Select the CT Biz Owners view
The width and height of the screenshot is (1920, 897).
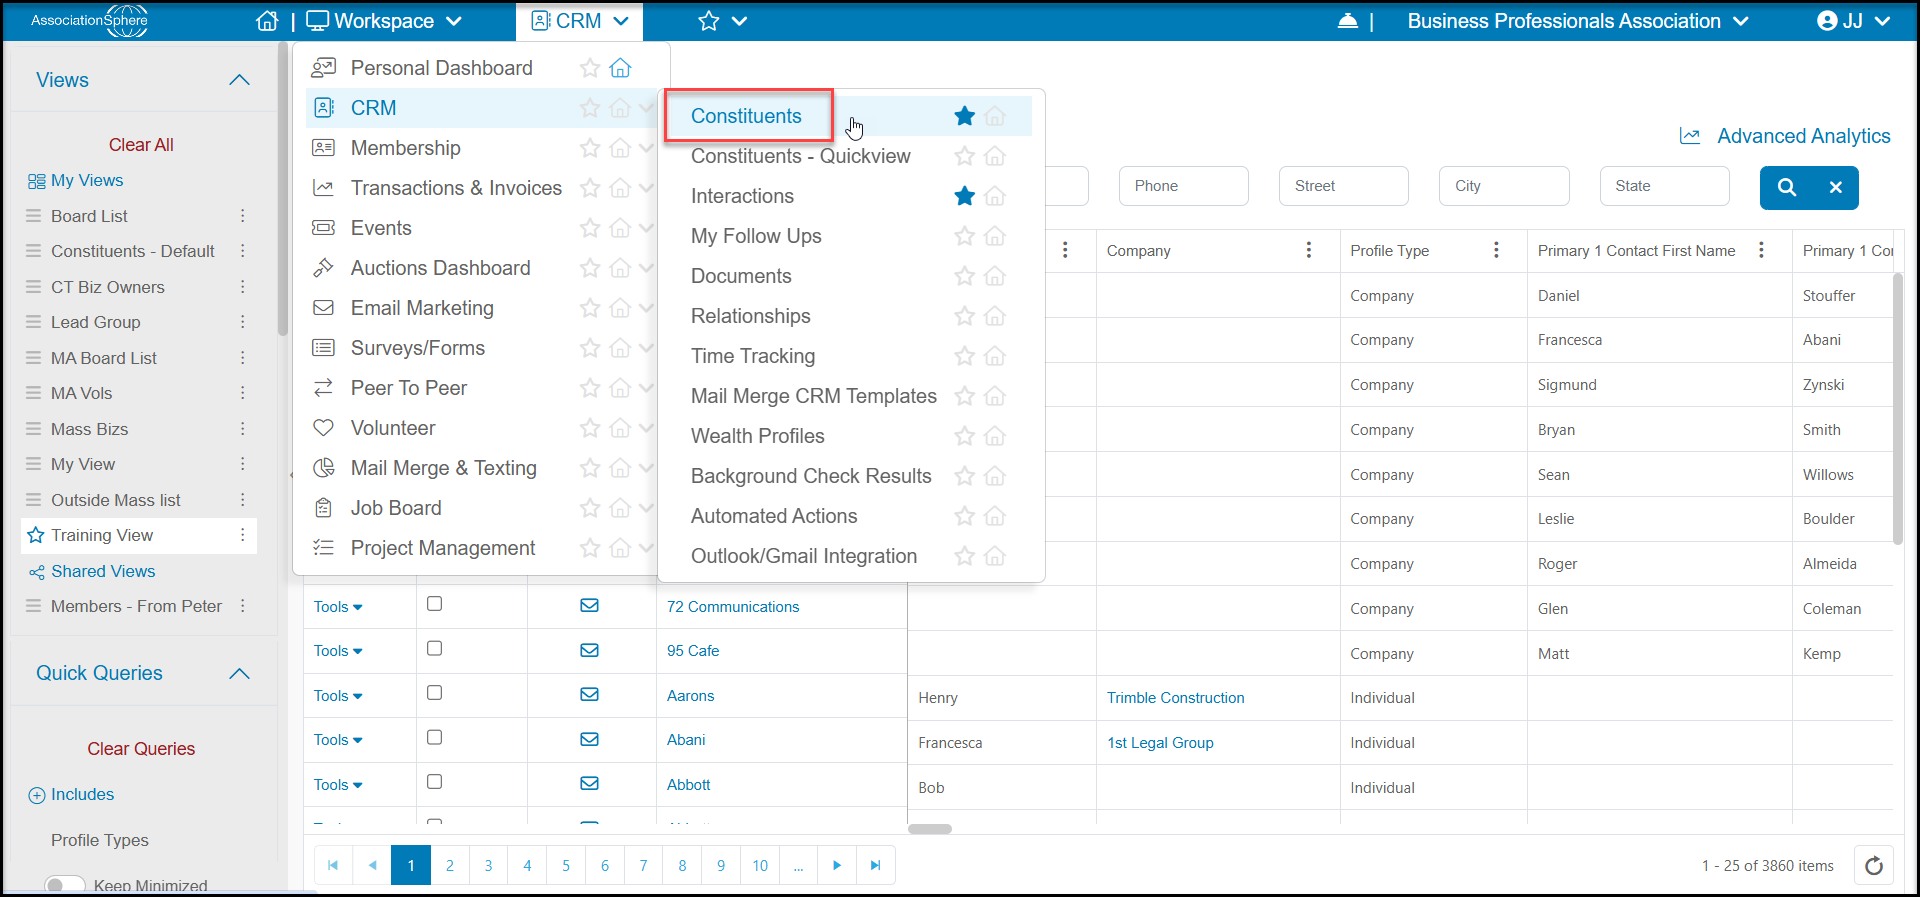click(x=108, y=287)
